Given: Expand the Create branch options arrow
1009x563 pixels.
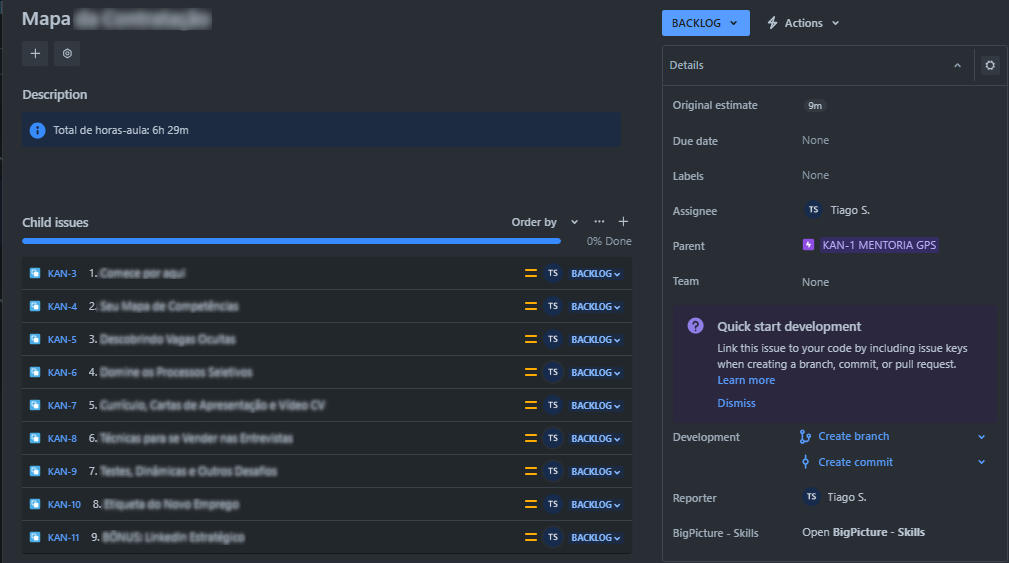Looking at the screenshot, I should pos(981,437).
